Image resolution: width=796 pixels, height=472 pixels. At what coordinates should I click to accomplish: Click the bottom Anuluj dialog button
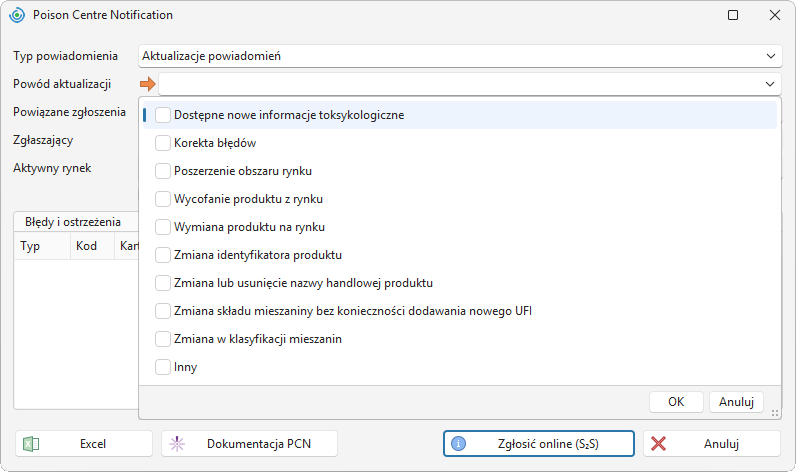point(712,444)
